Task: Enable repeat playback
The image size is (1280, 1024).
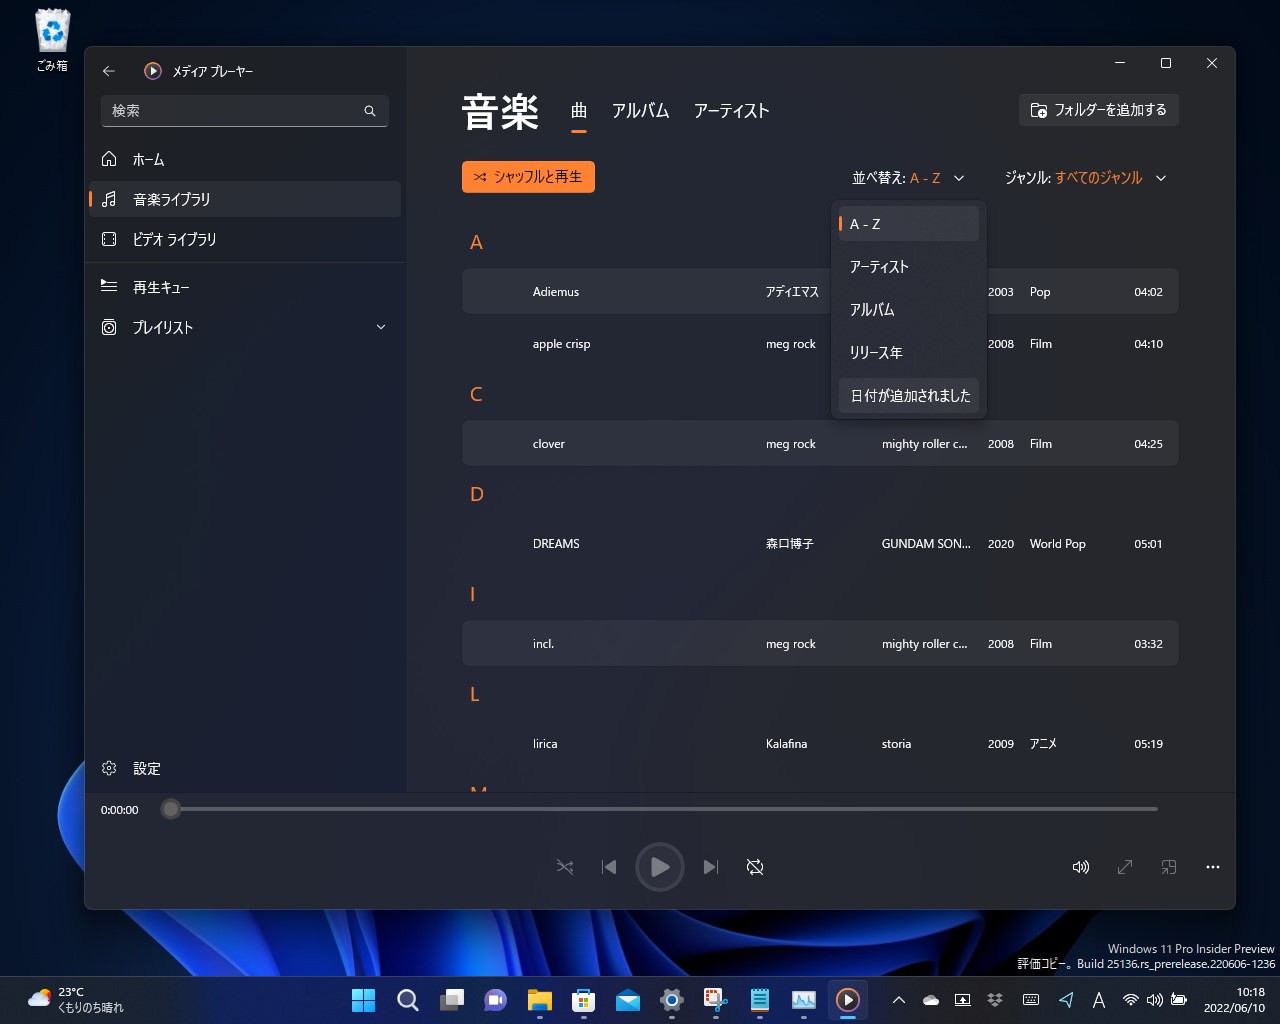Action: [x=755, y=867]
